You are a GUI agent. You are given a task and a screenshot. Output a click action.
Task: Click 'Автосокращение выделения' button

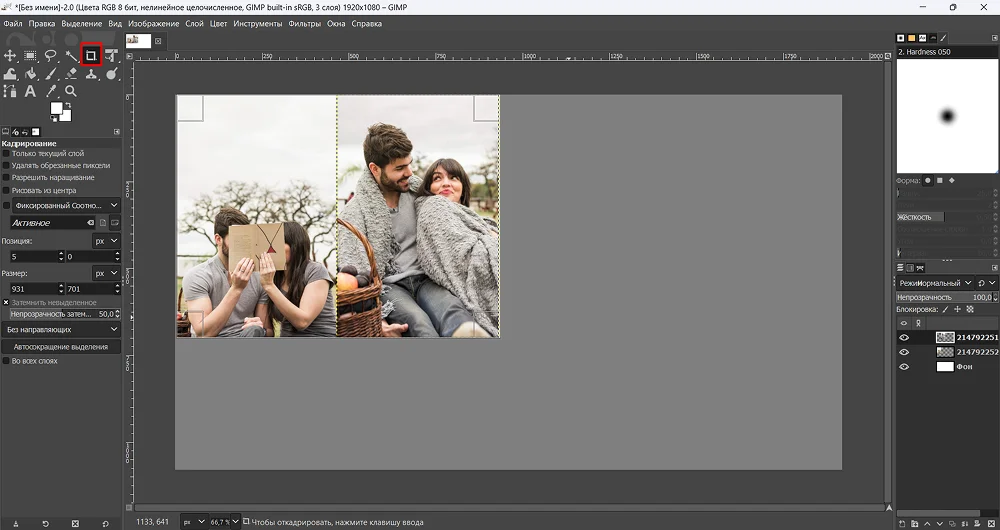tap(61, 346)
